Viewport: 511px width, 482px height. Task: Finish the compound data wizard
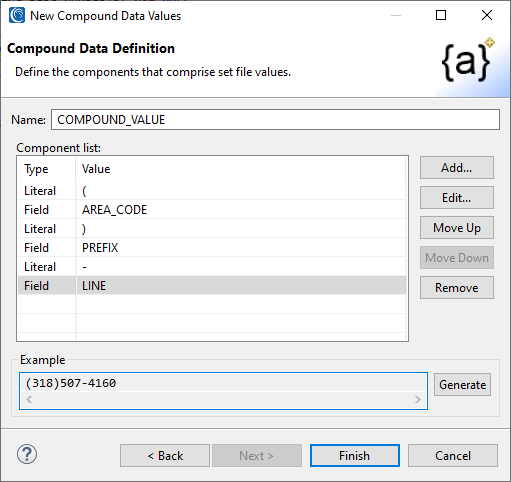(x=355, y=456)
